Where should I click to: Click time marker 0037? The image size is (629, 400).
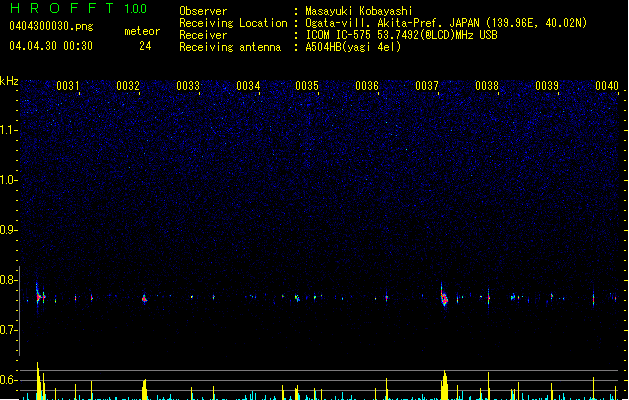pyautogui.click(x=427, y=85)
